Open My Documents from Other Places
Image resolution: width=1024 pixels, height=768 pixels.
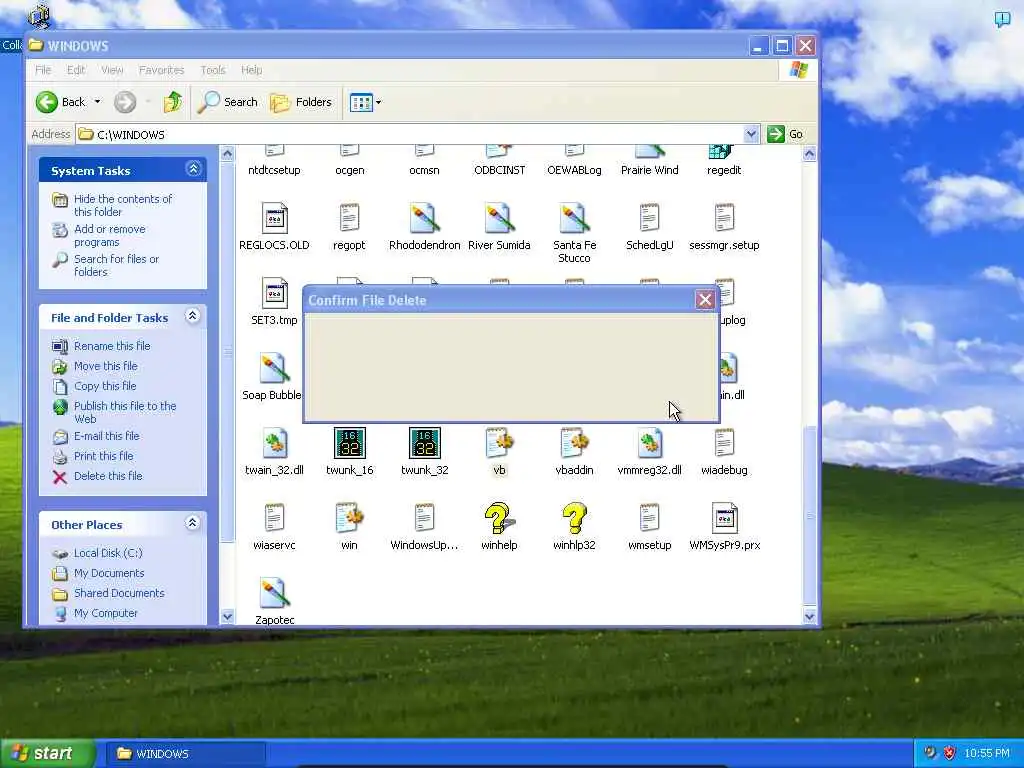[x=109, y=573]
